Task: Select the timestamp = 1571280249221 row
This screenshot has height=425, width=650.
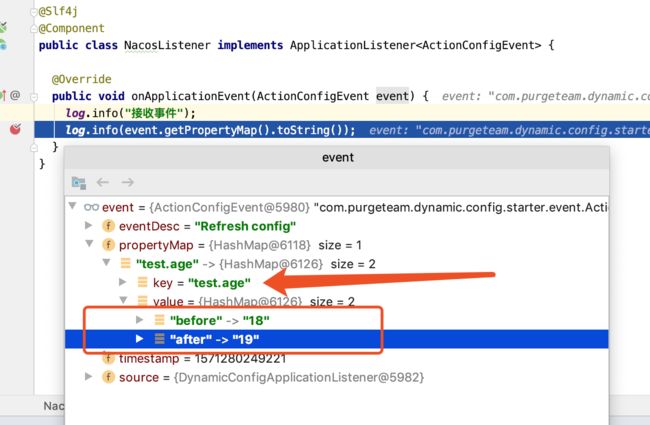Action: [337, 358]
